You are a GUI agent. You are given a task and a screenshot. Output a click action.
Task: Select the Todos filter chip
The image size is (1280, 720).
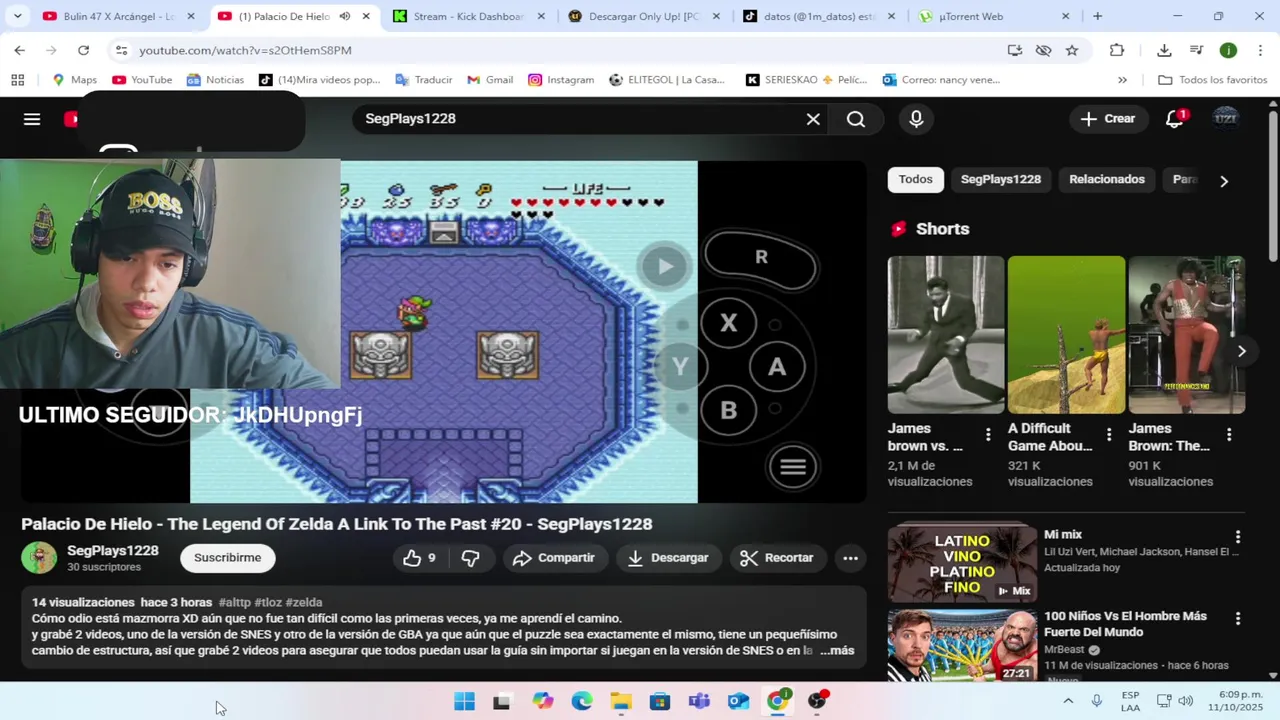click(x=915, y=180)
